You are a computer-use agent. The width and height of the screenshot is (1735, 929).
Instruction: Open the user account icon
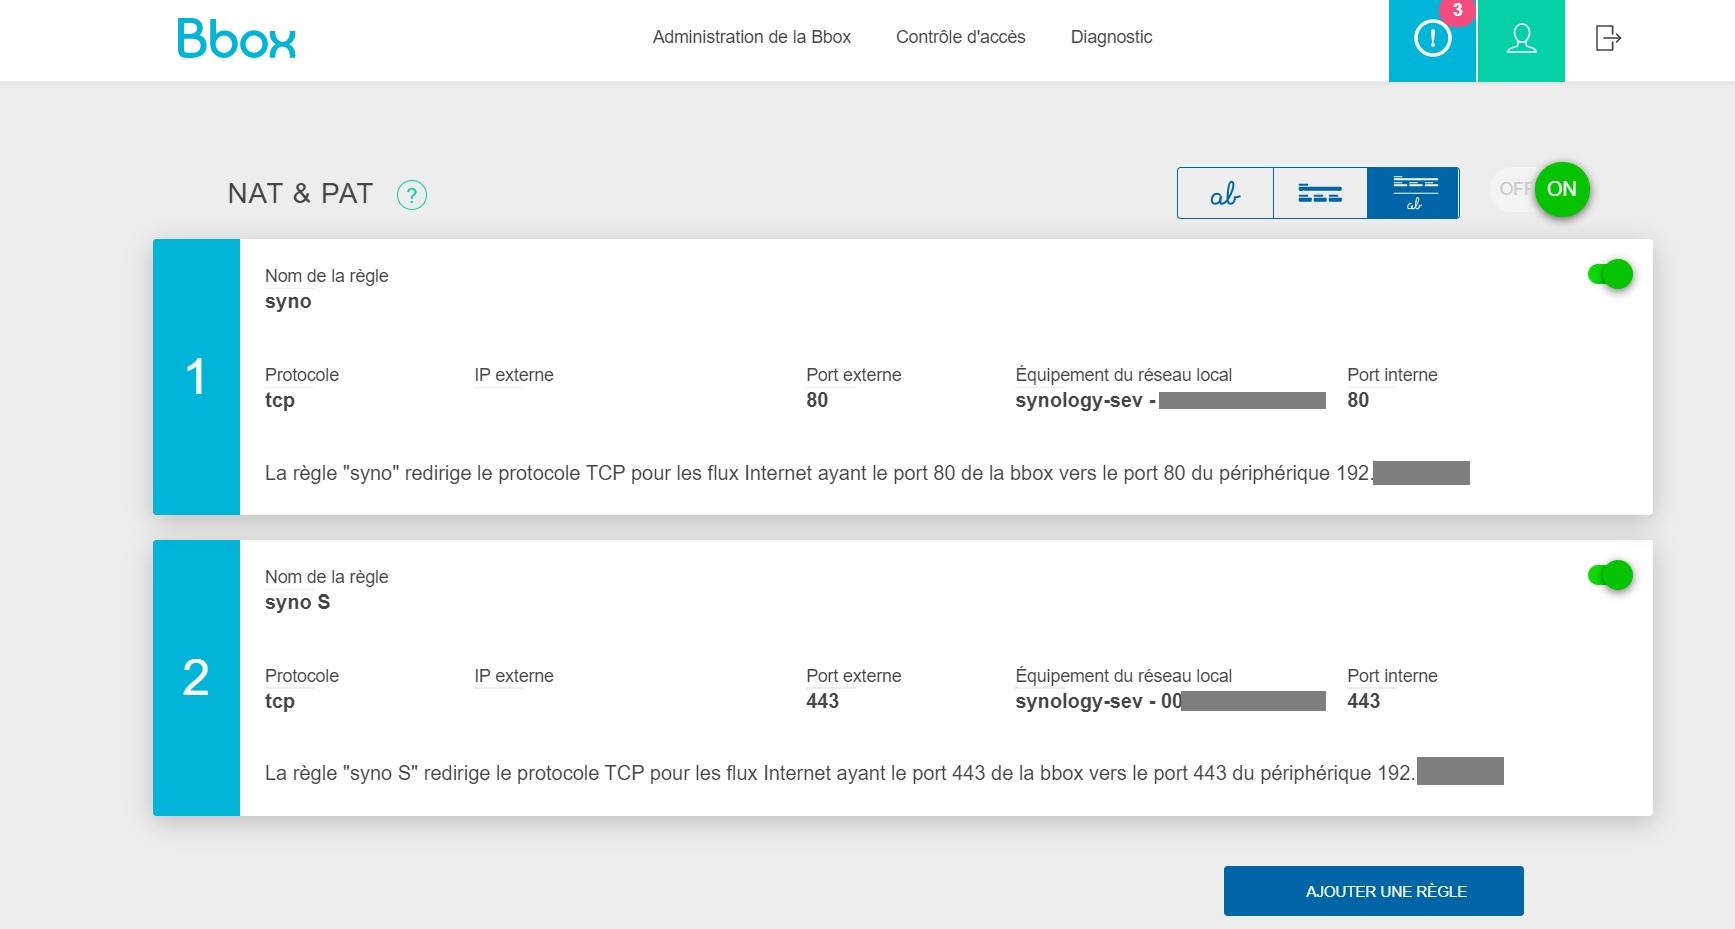pos(1521,40)
